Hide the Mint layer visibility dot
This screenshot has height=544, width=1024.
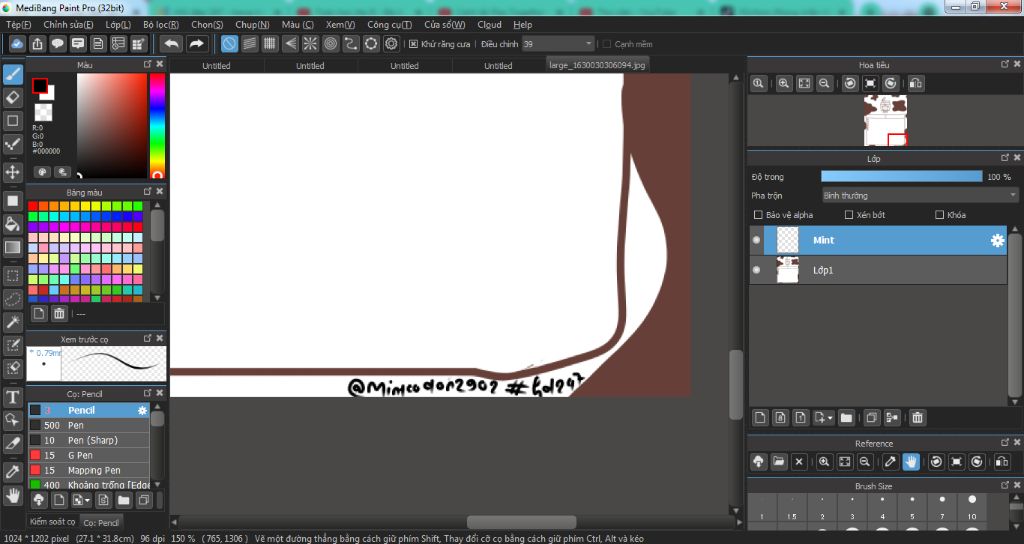(756, 240)
